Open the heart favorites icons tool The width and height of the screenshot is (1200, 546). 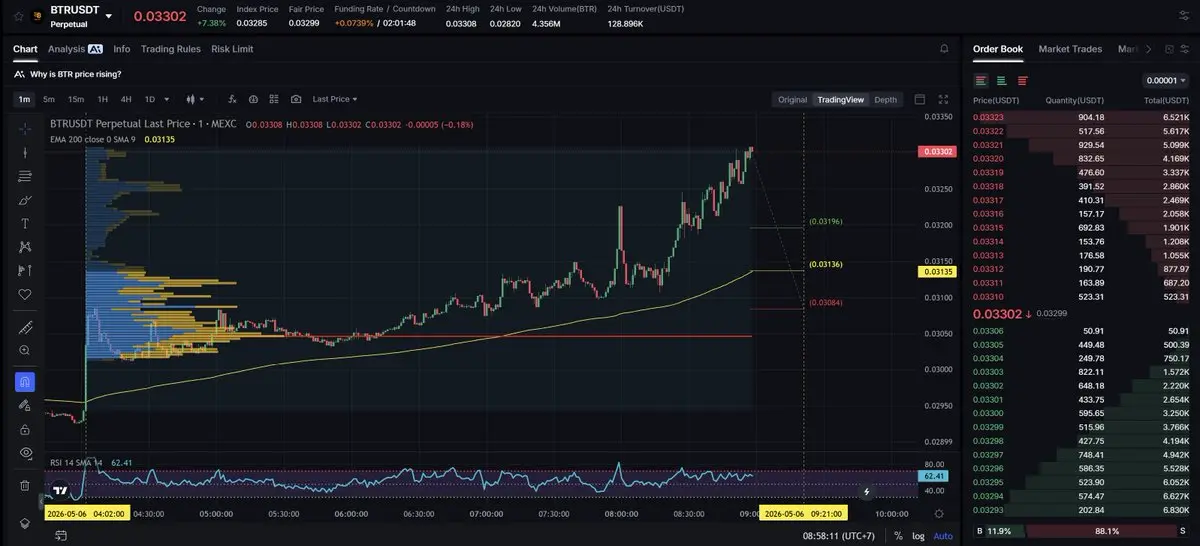[x=26, y=294]
